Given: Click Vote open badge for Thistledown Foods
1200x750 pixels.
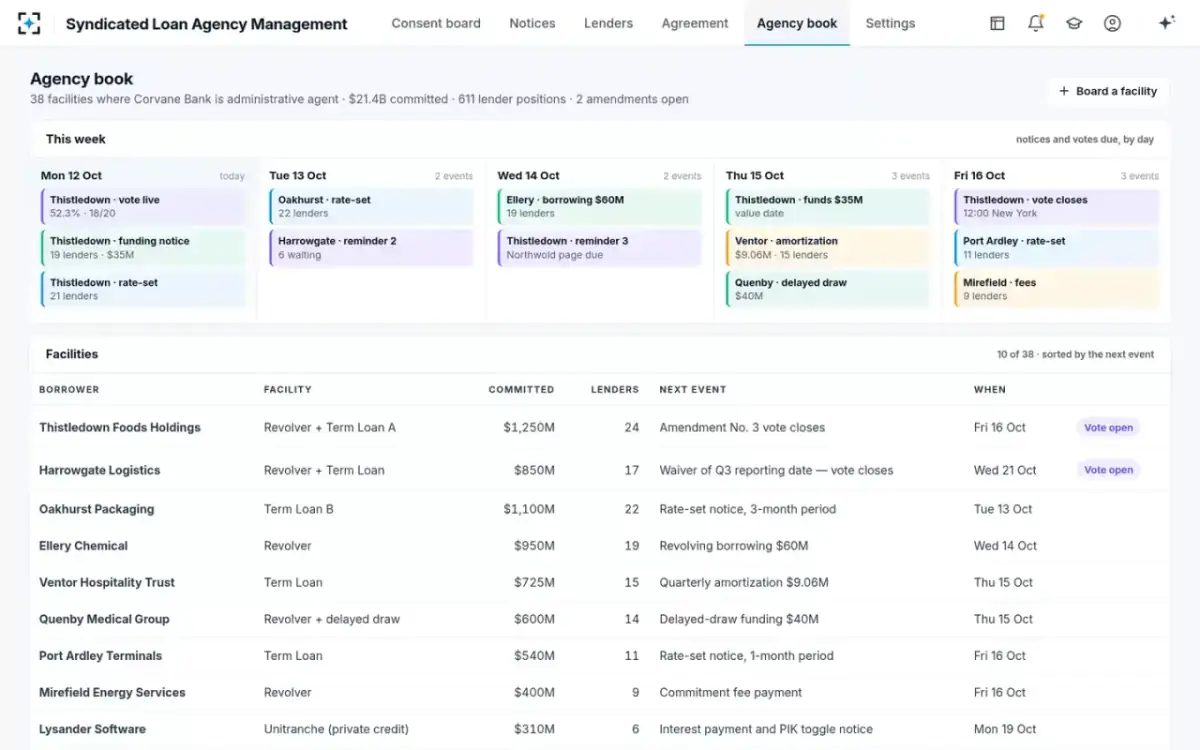Looking at the screenshot, I should 1108,428.
